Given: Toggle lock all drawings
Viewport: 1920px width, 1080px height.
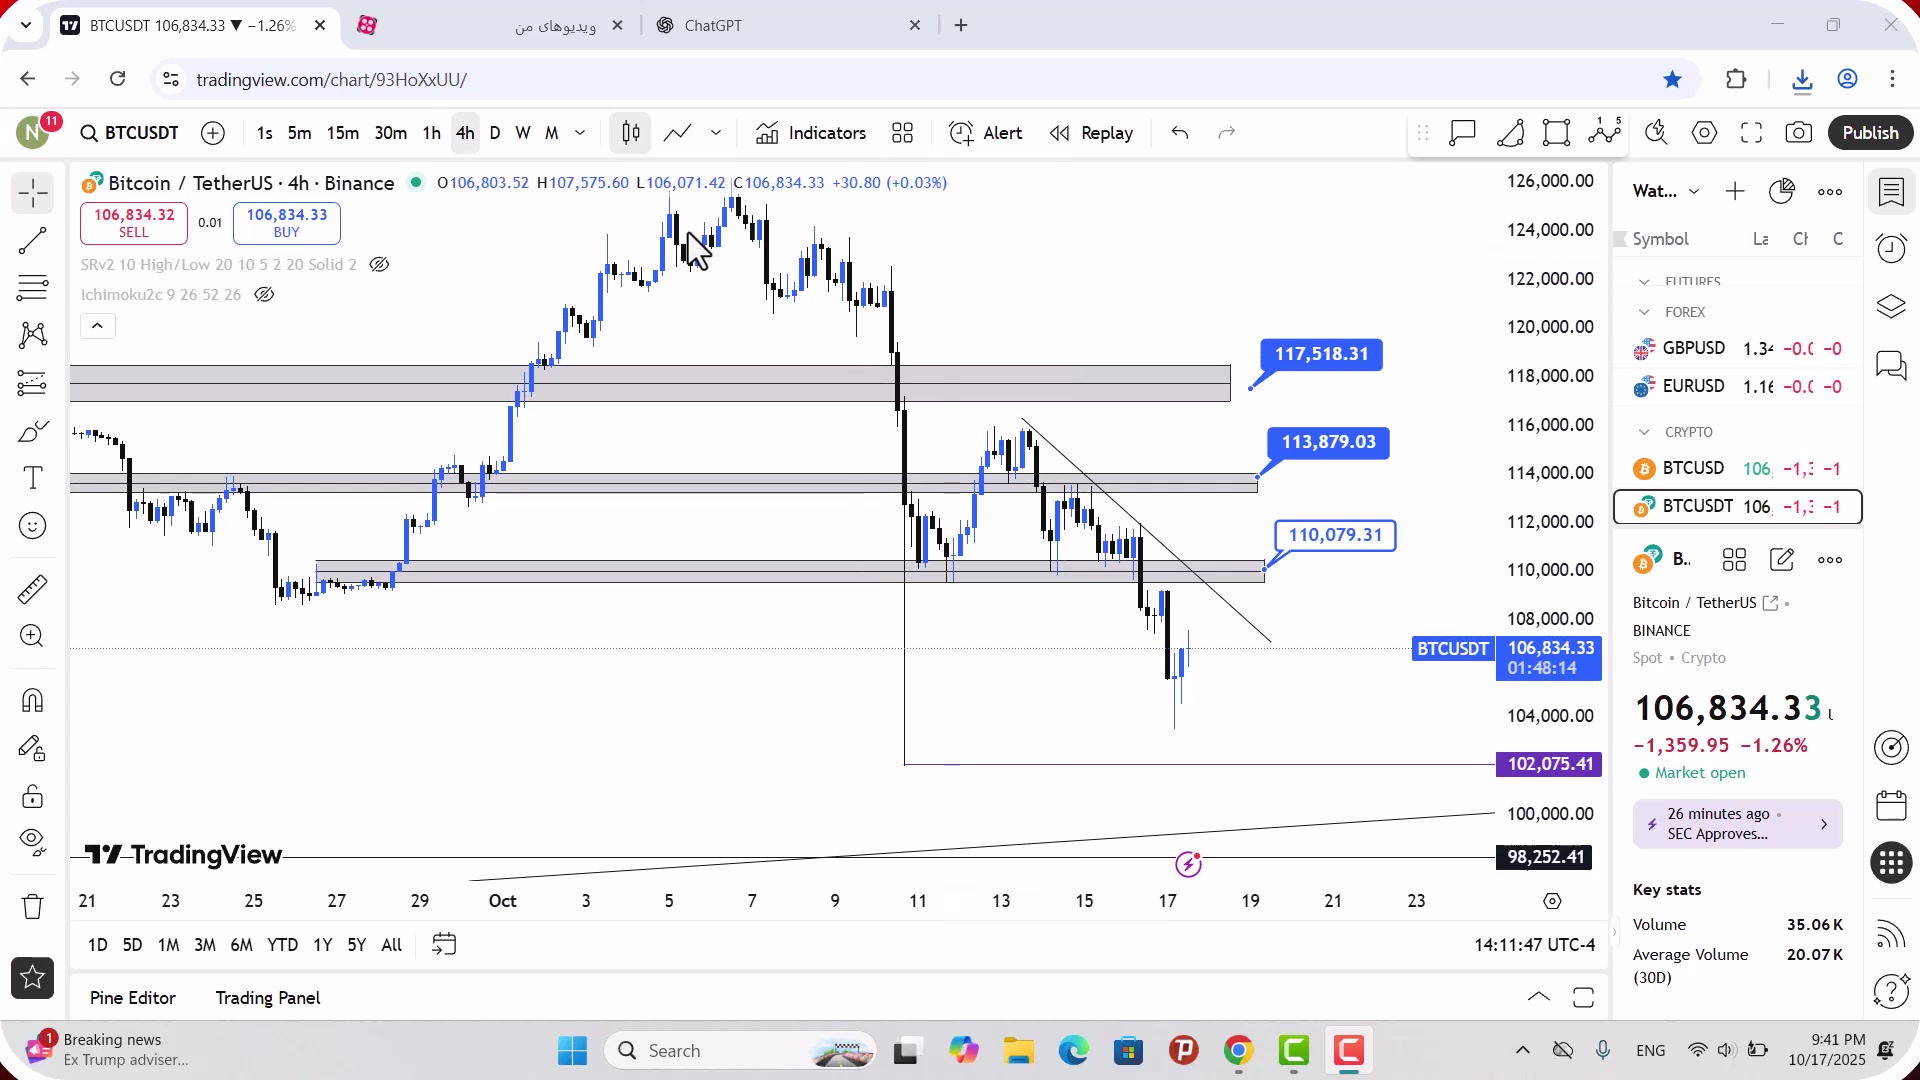Looking at the screenshot, I should 32,796.
